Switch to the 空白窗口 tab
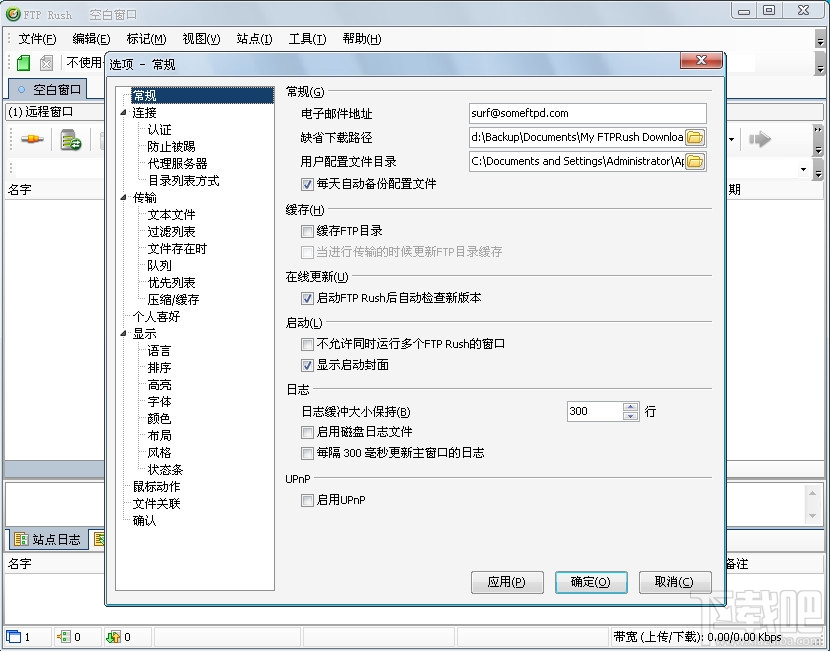Screen dimensions: 830x651 pos(49,89)
